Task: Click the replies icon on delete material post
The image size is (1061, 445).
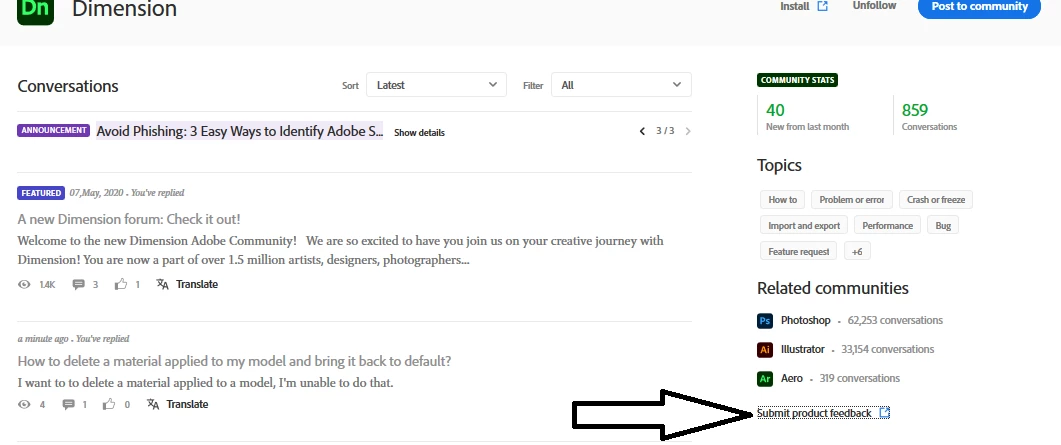Action: coord(68,404)
